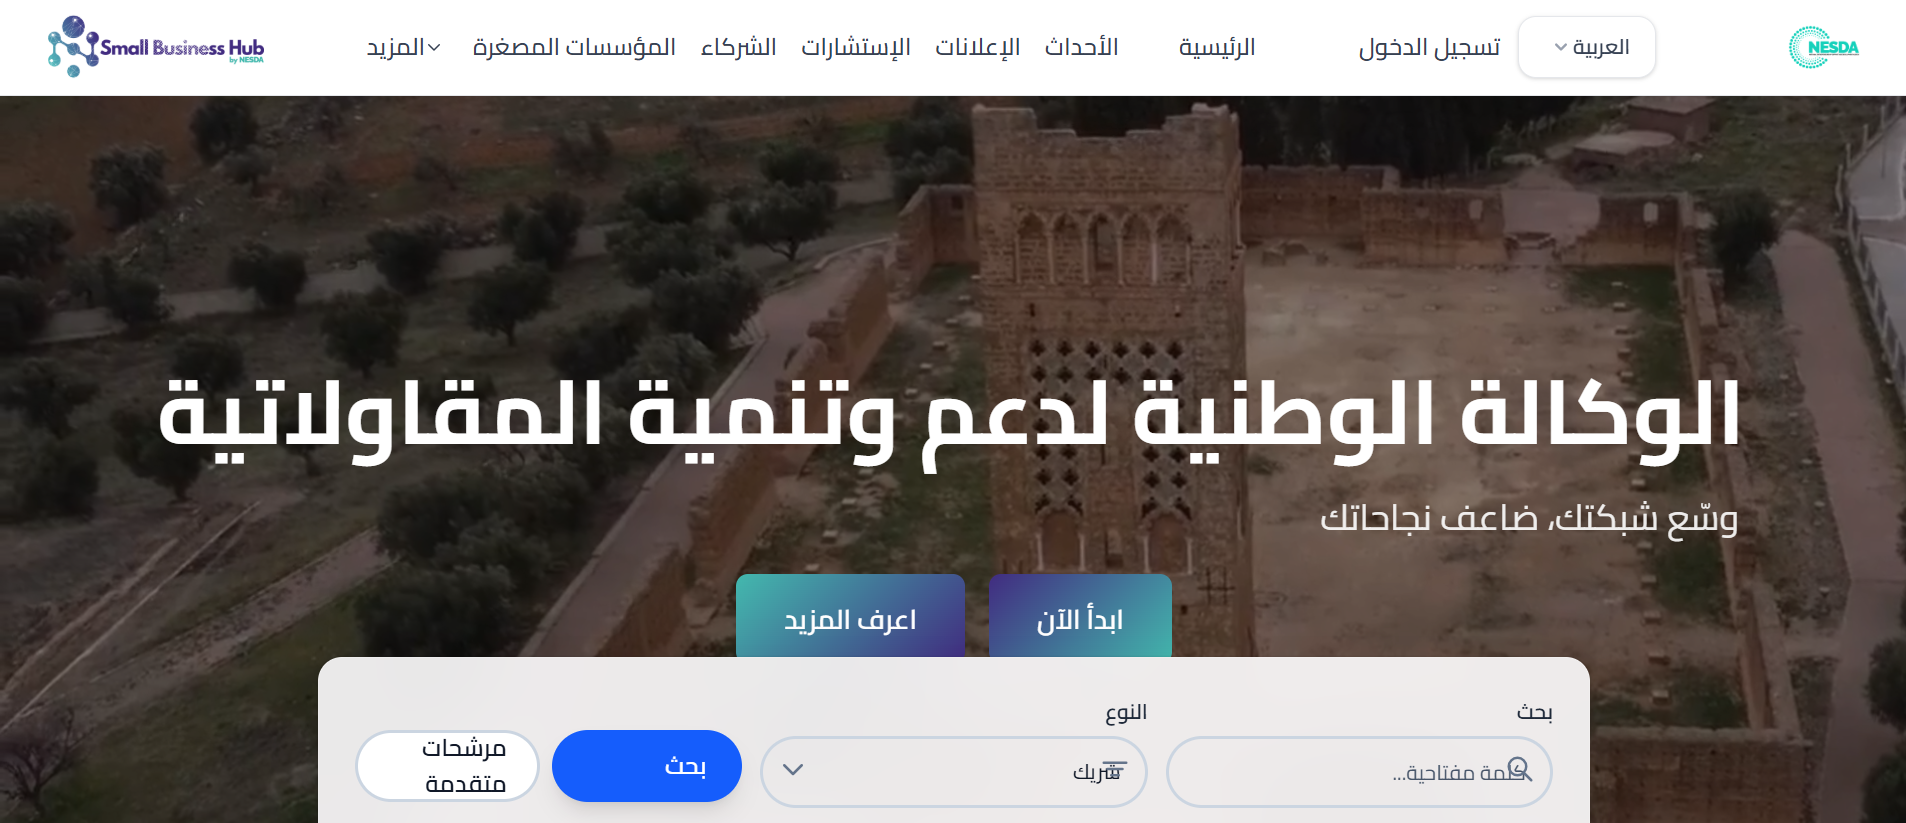The image size is (1906, 823).
Task: Open the العربية language dropdown
Action: 1587,47
